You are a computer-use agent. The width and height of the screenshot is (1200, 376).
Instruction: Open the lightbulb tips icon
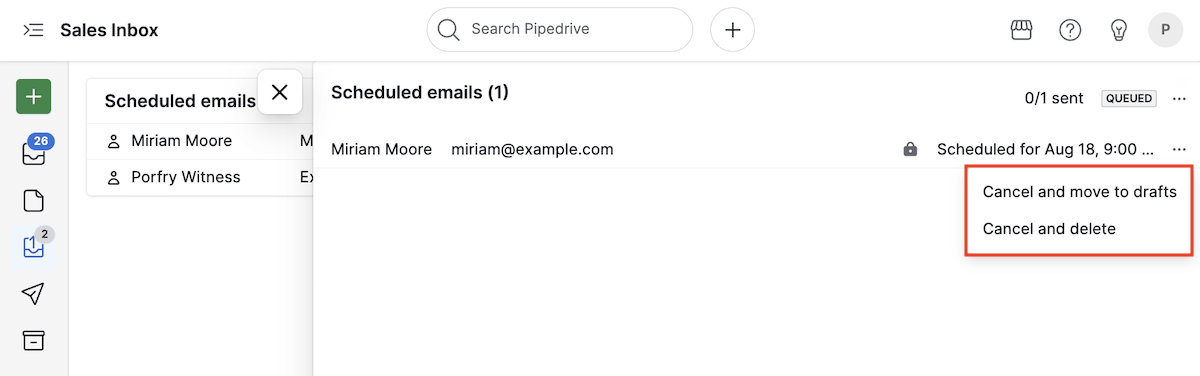[x=1119, y=30]
